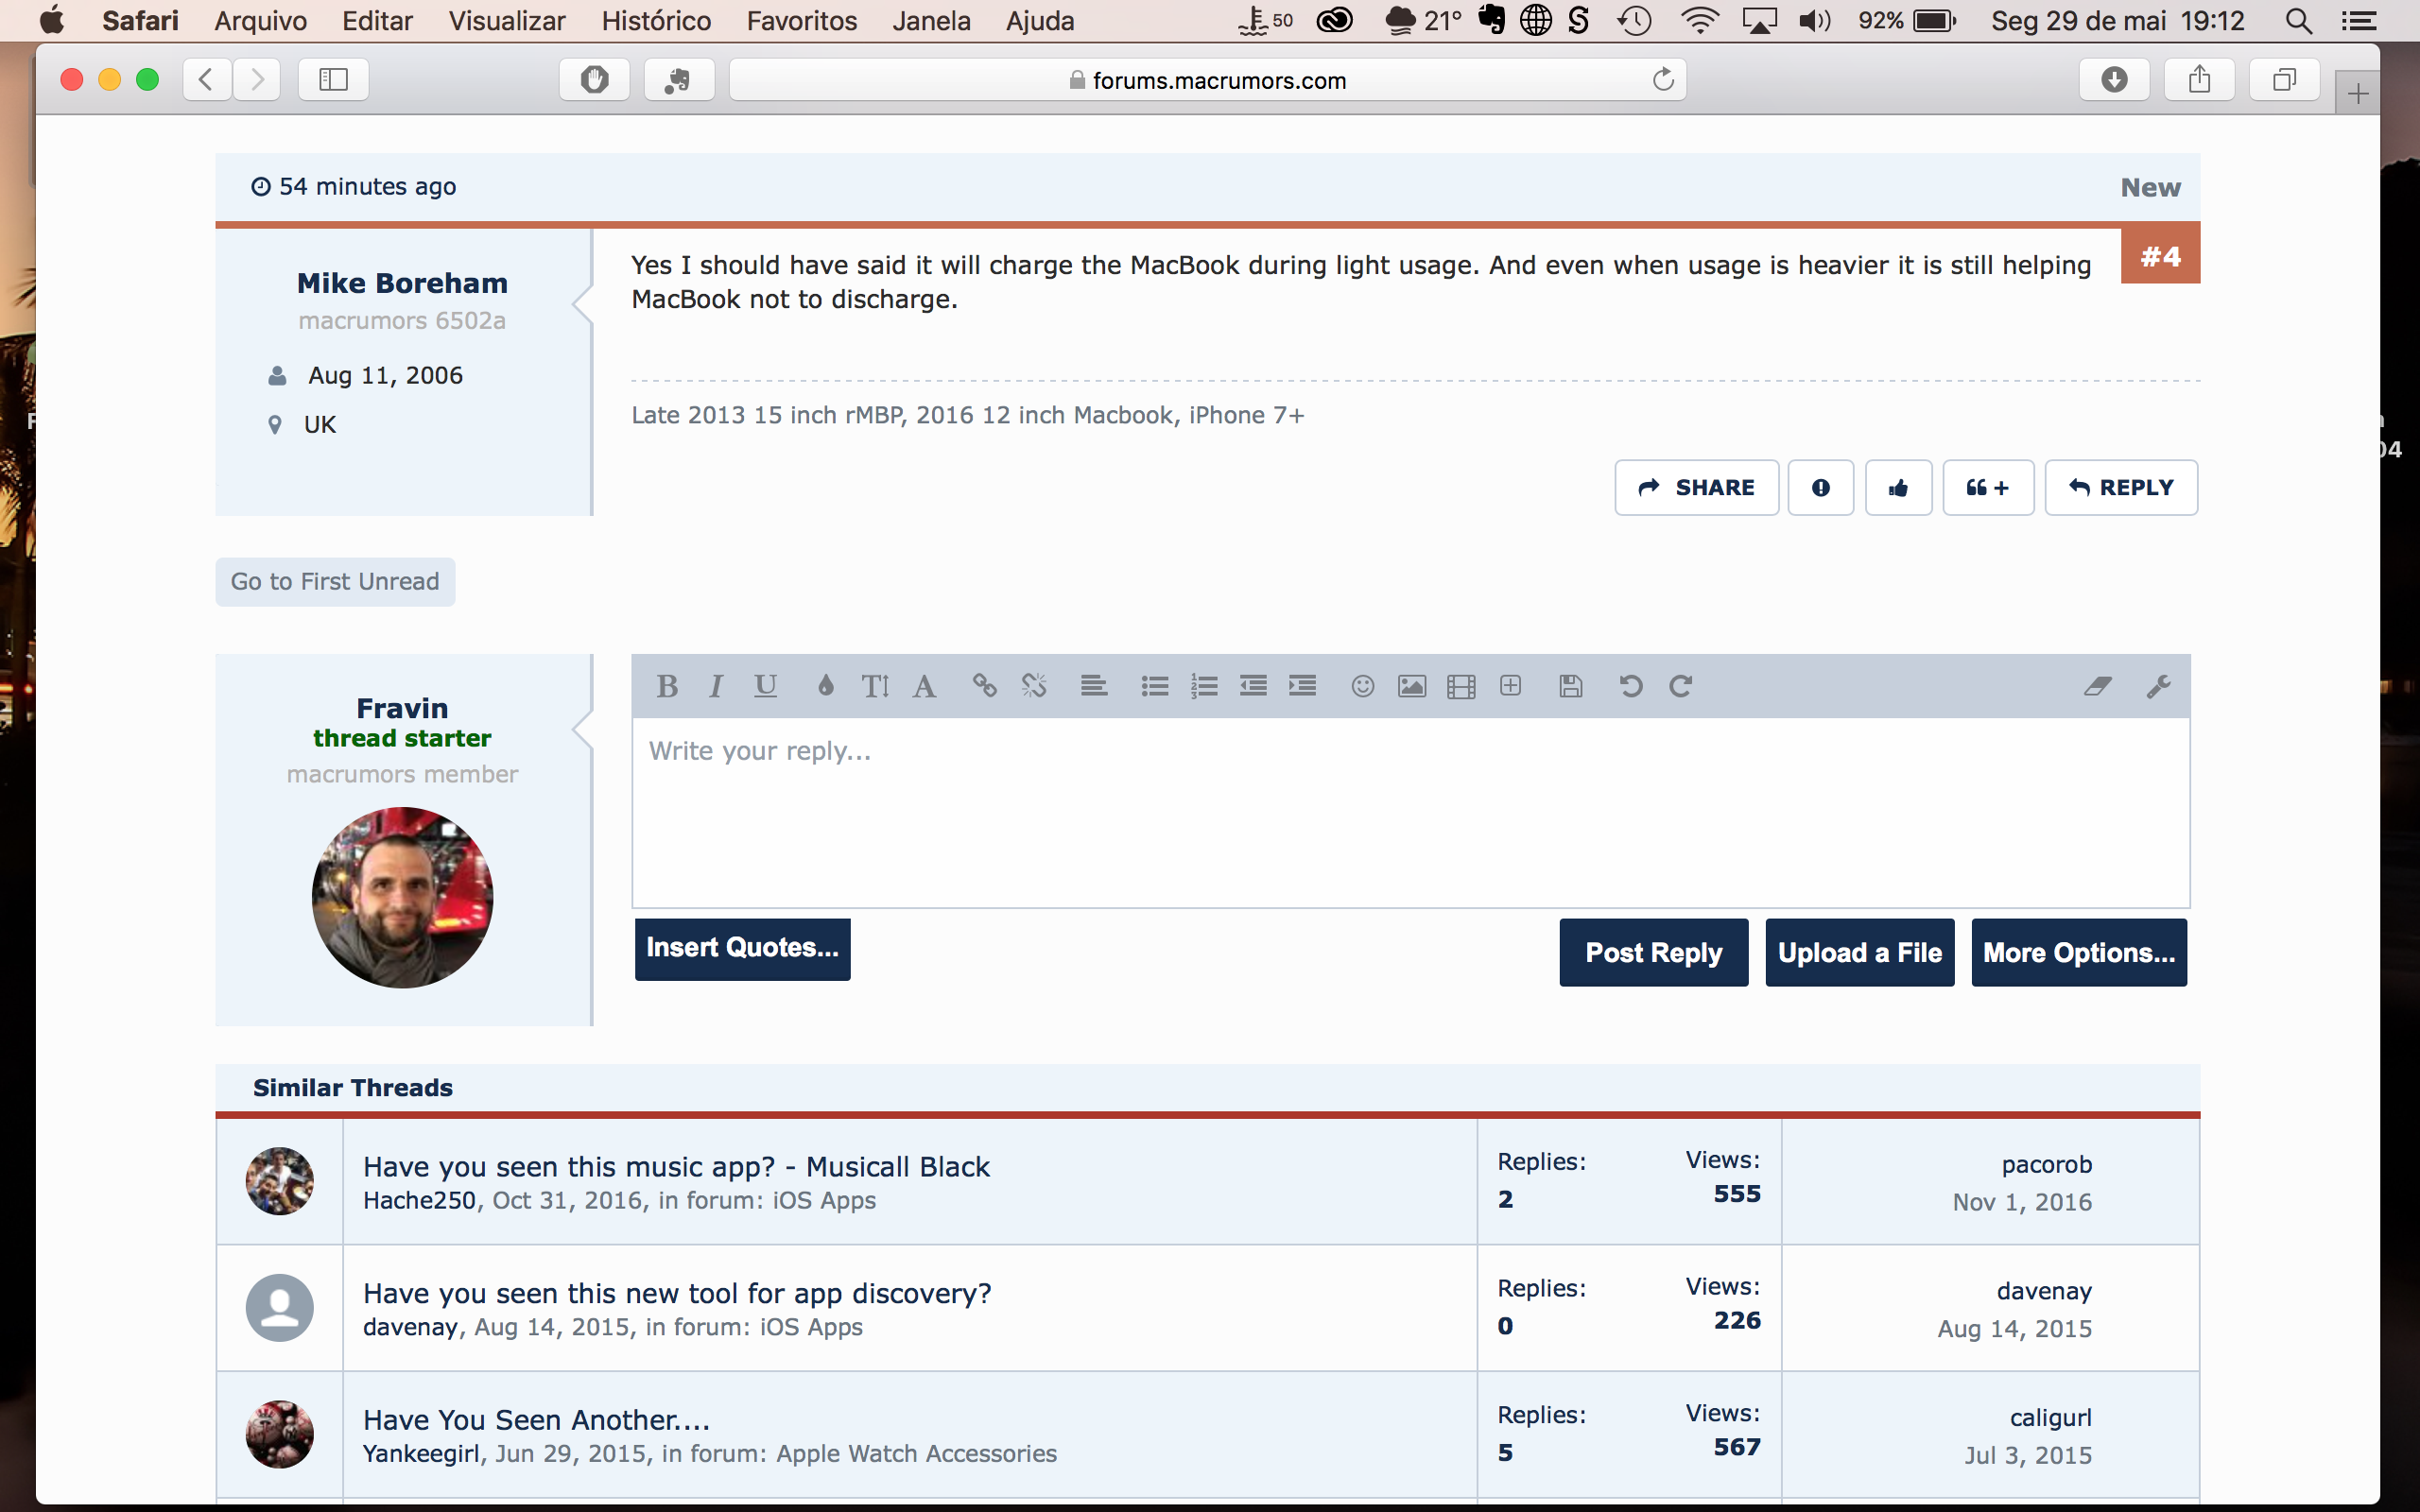Open font family menu in editor
2420x1512 pixels.
[925, 686]
